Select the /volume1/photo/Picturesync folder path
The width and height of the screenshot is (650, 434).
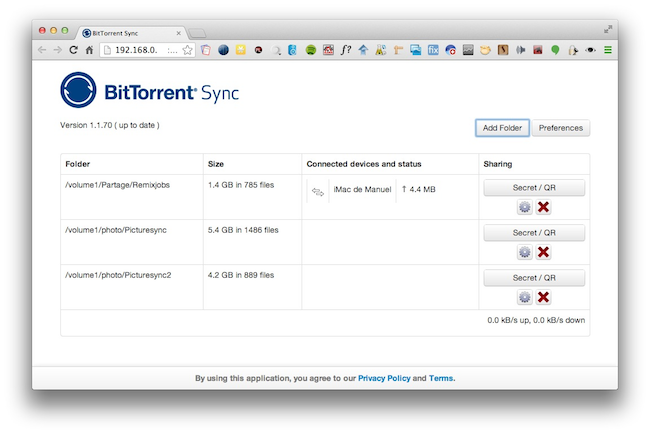point(116,230)
